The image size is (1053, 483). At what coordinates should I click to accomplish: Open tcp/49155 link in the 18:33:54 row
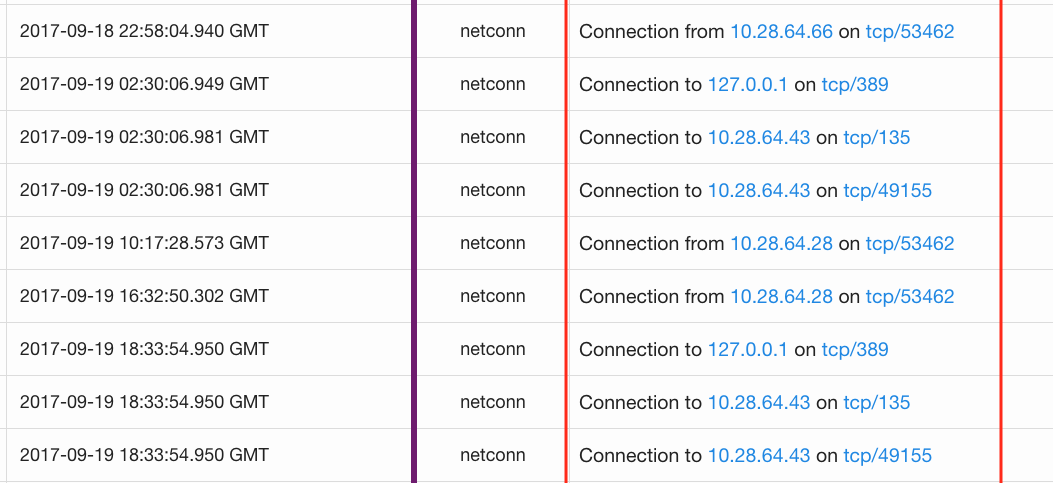point(888,456)
